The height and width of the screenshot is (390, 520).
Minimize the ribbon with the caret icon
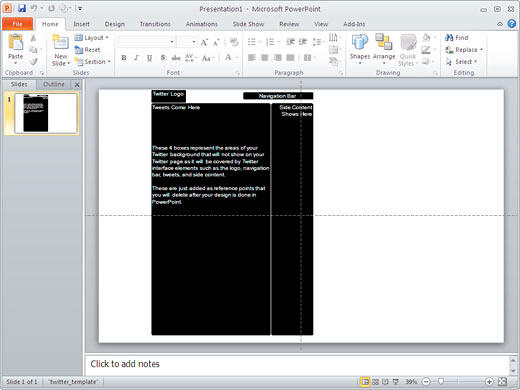click(x=500, y=24)
